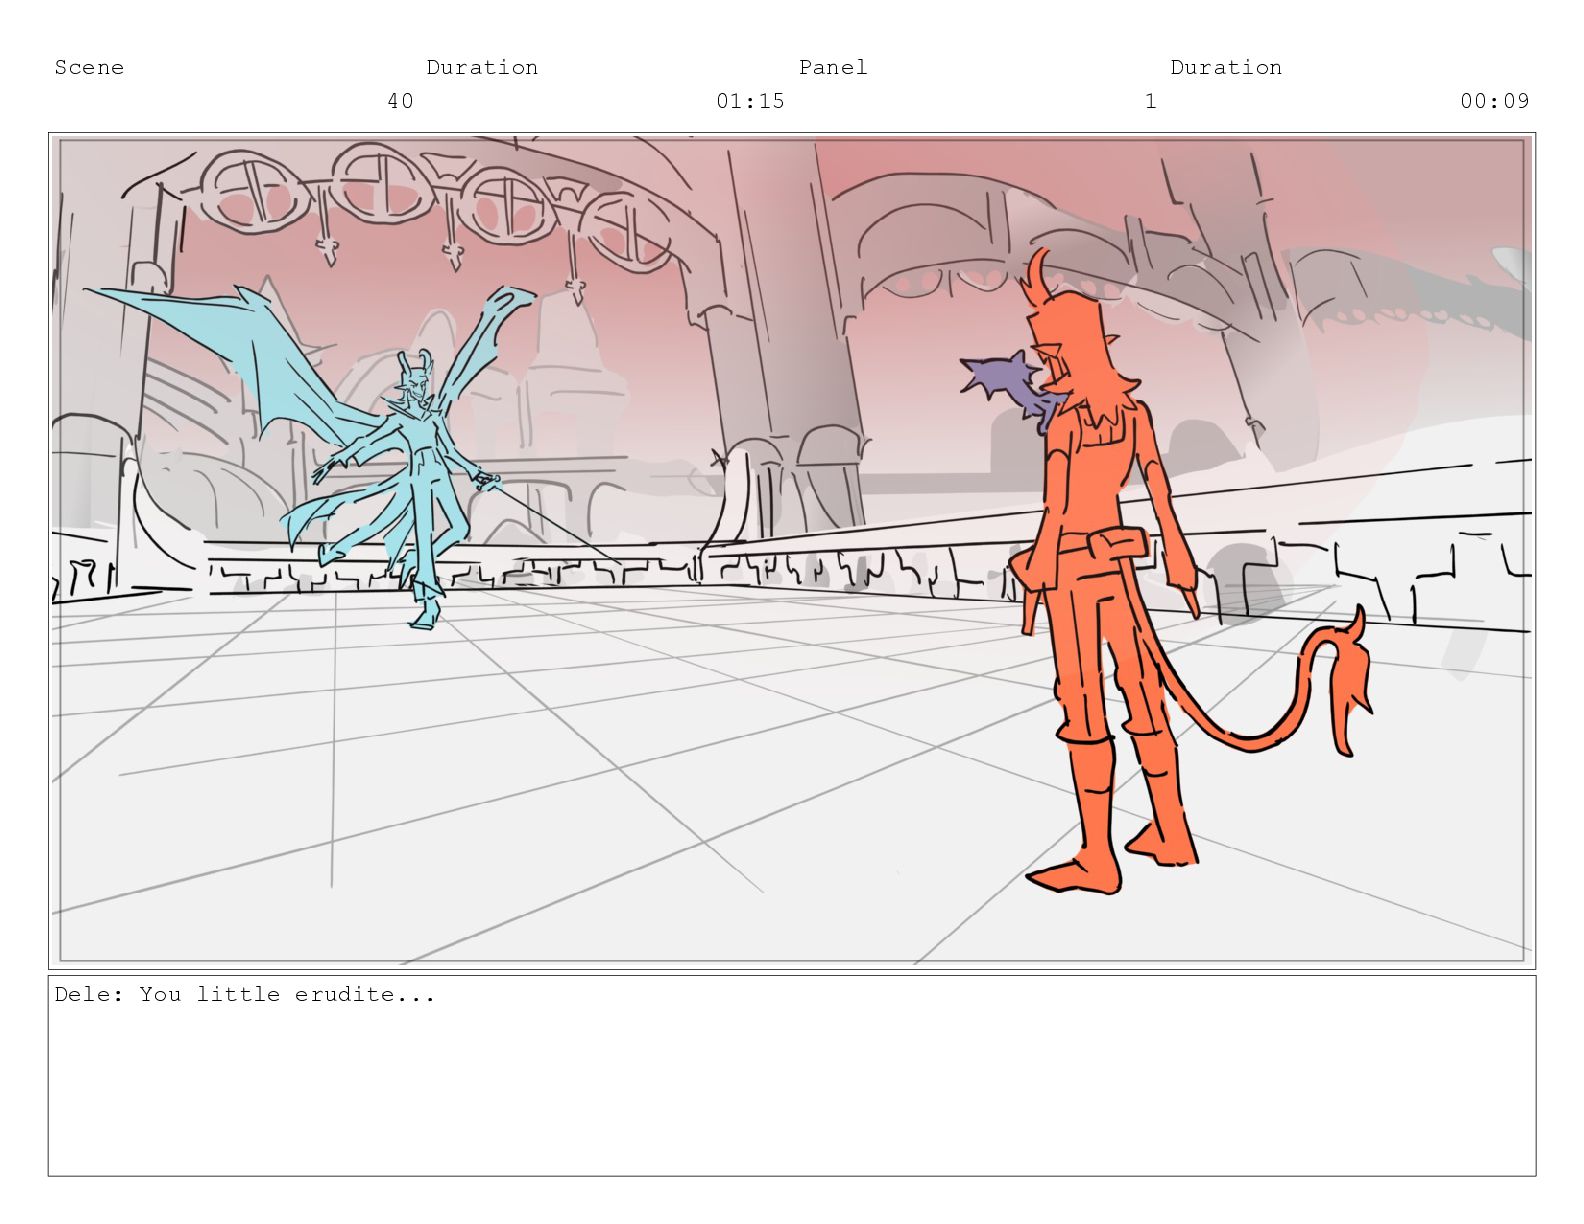
Task: Click the 'Panel' header label
Action: (x=833, y=68)
